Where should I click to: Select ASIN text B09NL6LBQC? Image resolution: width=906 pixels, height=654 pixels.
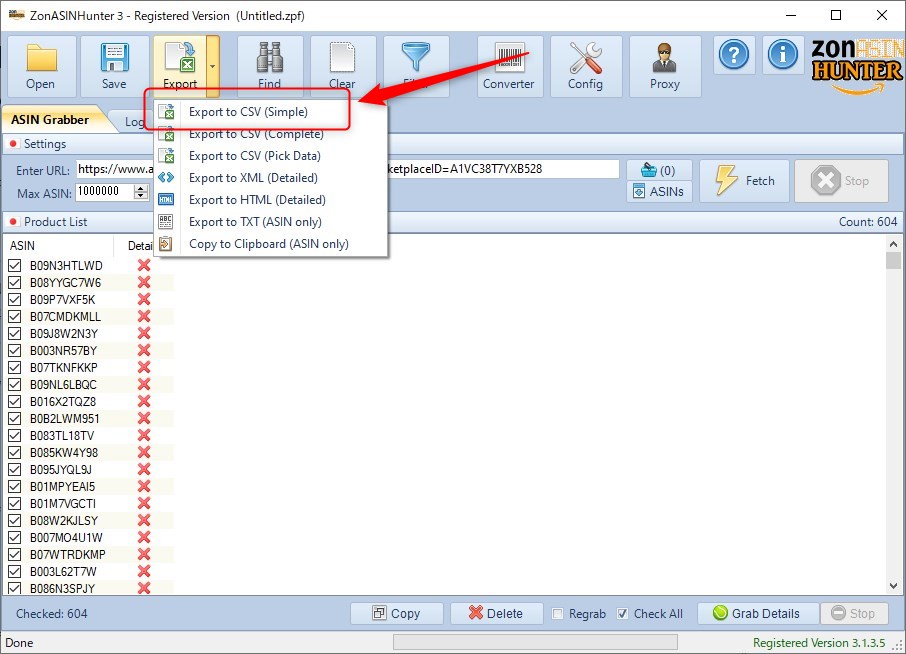(63, 385)
